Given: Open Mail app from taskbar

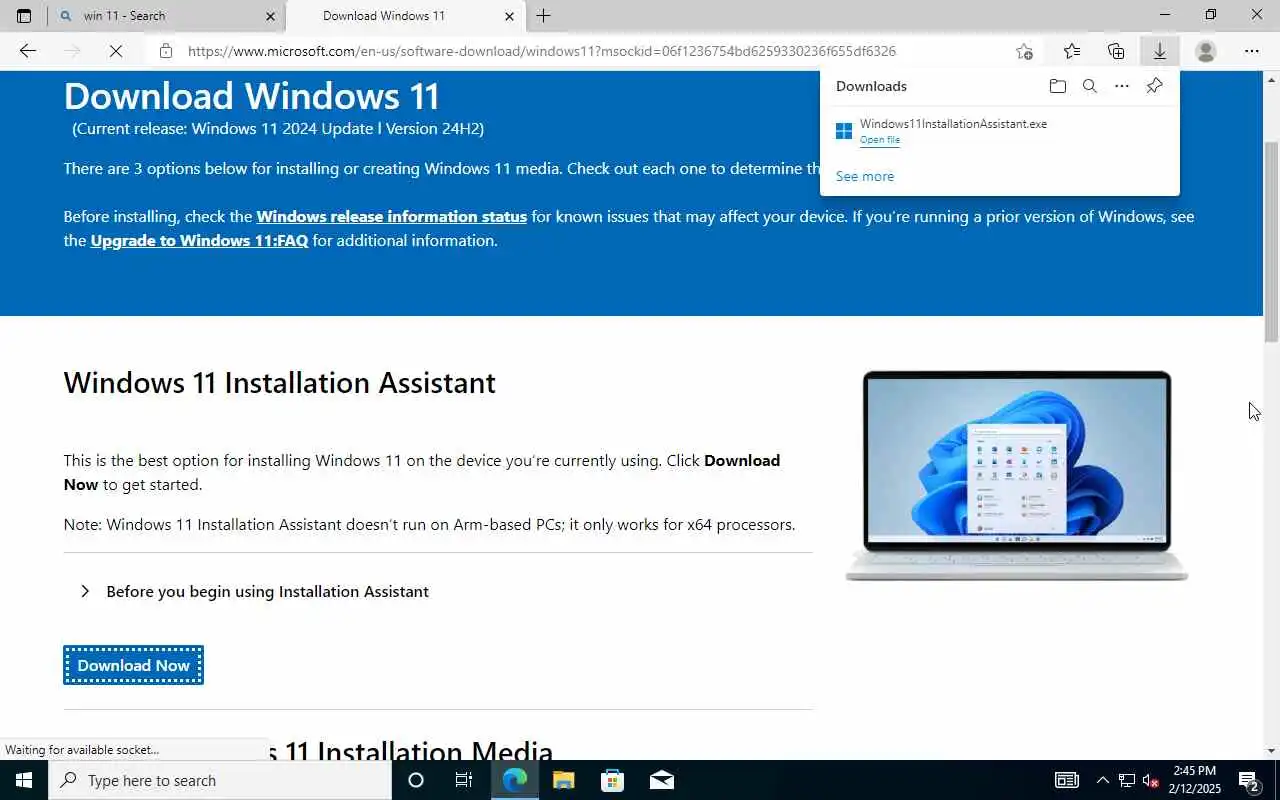Looking at the screenshot, I should pos(661,780).
